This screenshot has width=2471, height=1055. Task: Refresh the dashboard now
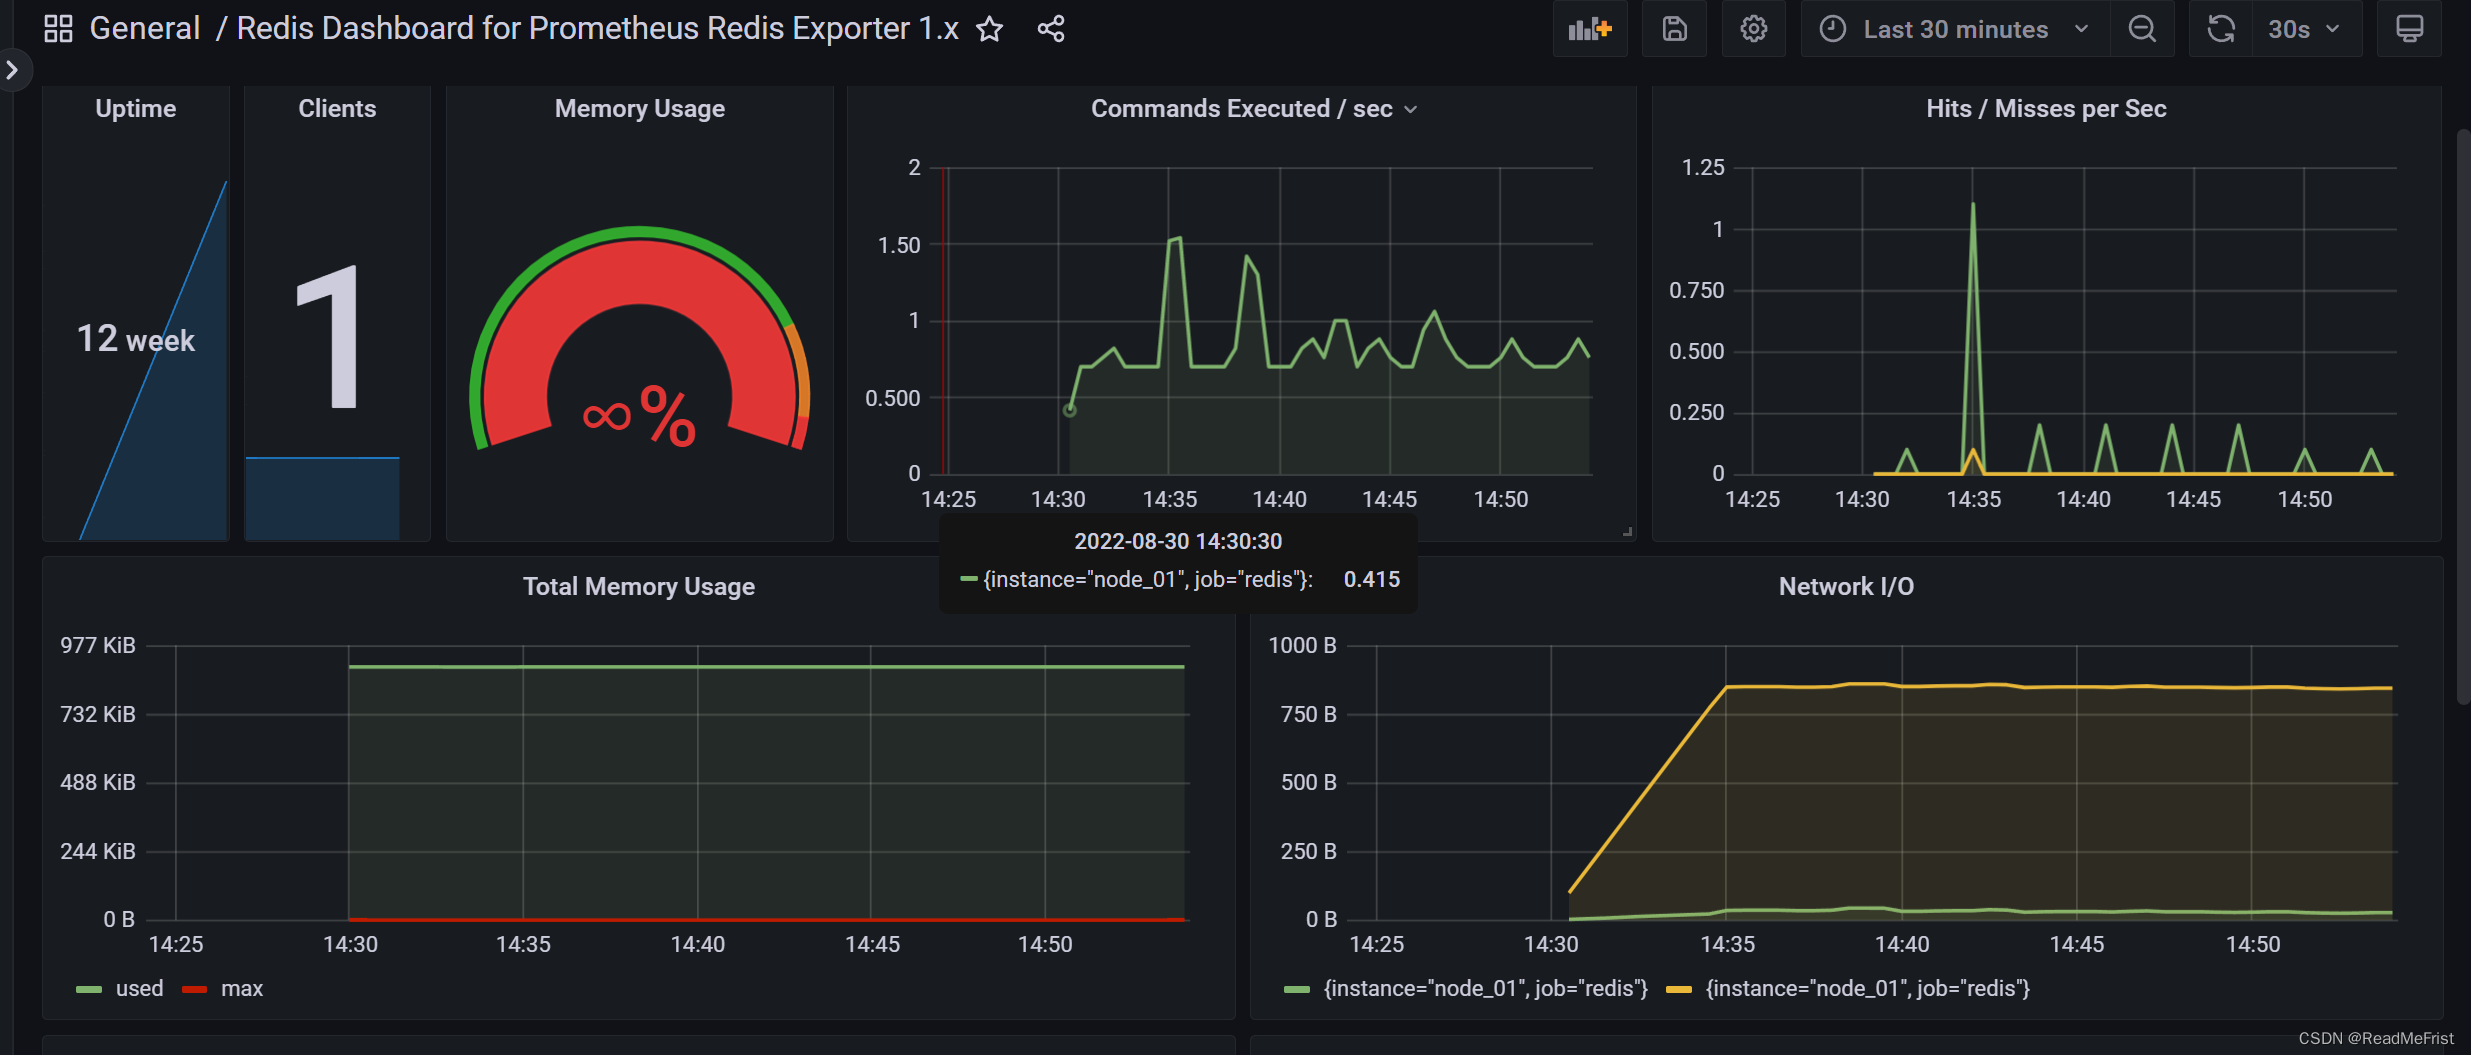coord(2221,29)
